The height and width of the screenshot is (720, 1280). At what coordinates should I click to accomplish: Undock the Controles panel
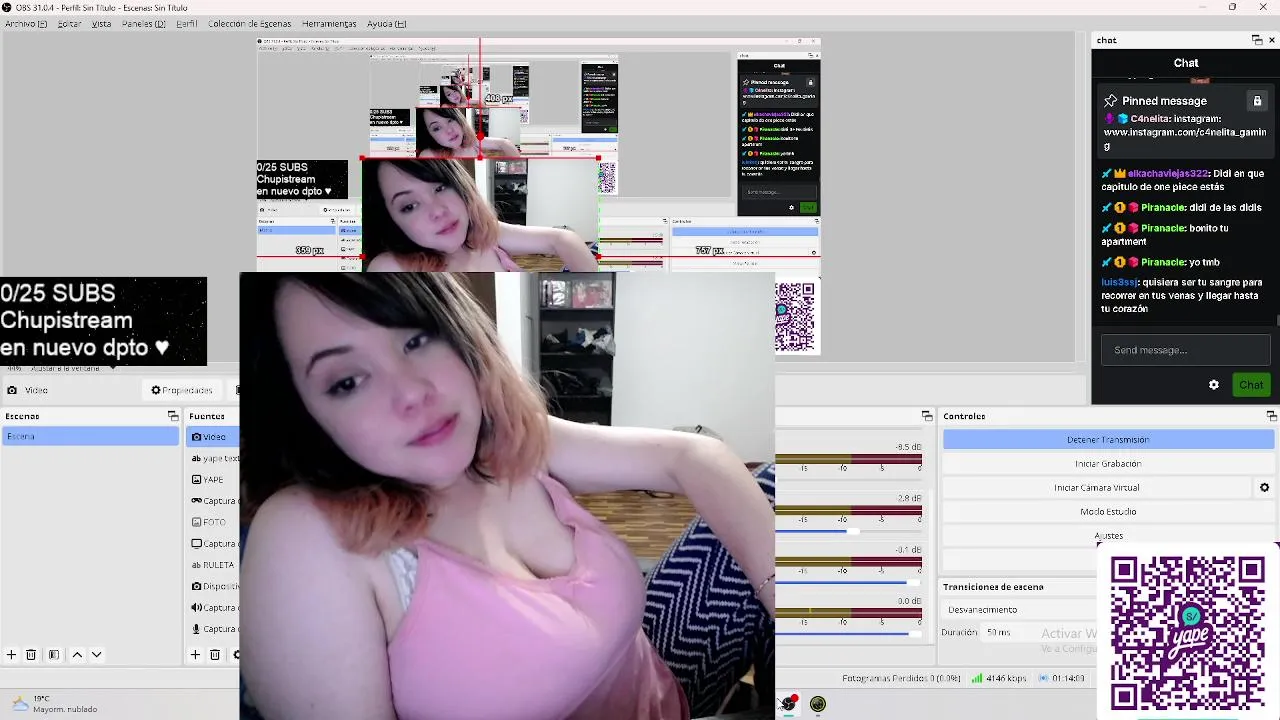1271,416
